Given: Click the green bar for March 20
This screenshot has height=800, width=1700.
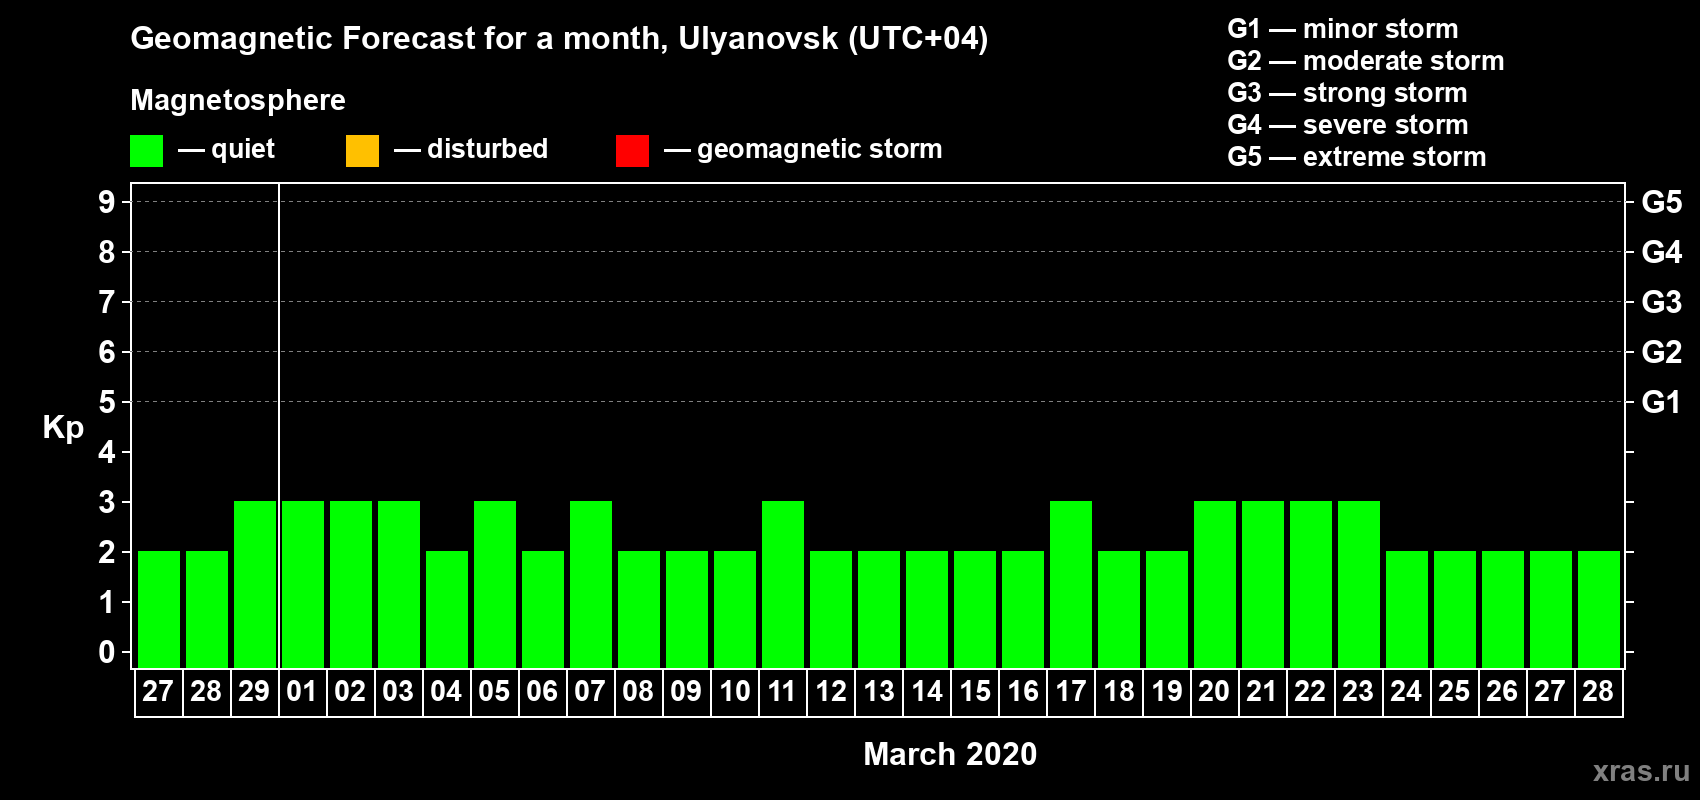Looking at the screenshot, I should [x=1215, y=584].
